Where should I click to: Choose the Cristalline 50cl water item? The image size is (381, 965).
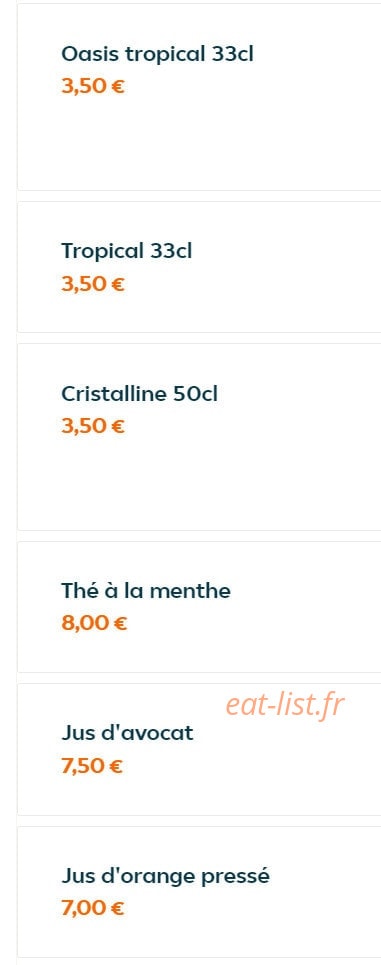(x=139, y=394)
